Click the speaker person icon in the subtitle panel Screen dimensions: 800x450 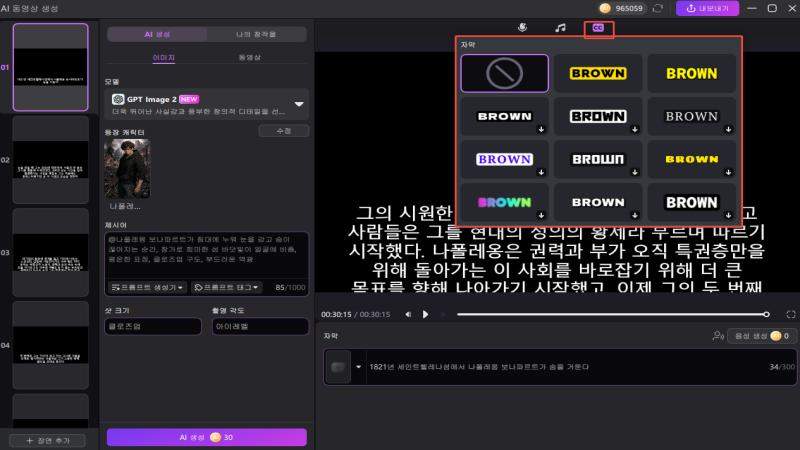coord(718,336)
